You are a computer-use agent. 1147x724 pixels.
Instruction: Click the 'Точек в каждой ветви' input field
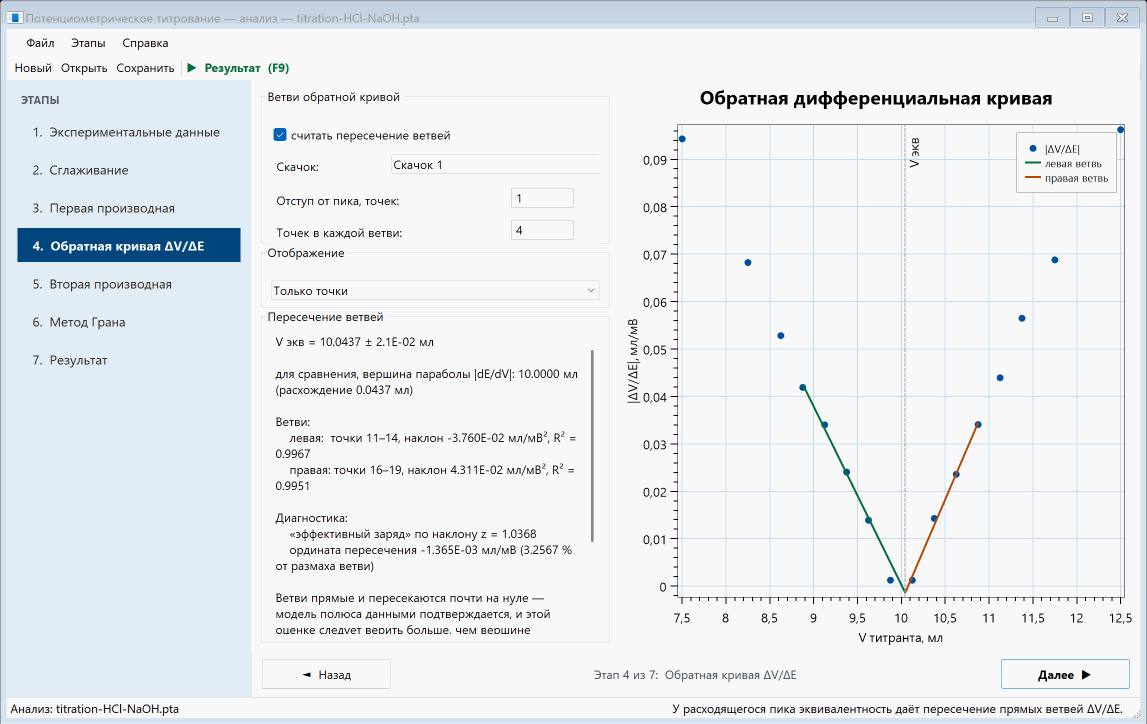pyautogui.click(x=542, y=230)
